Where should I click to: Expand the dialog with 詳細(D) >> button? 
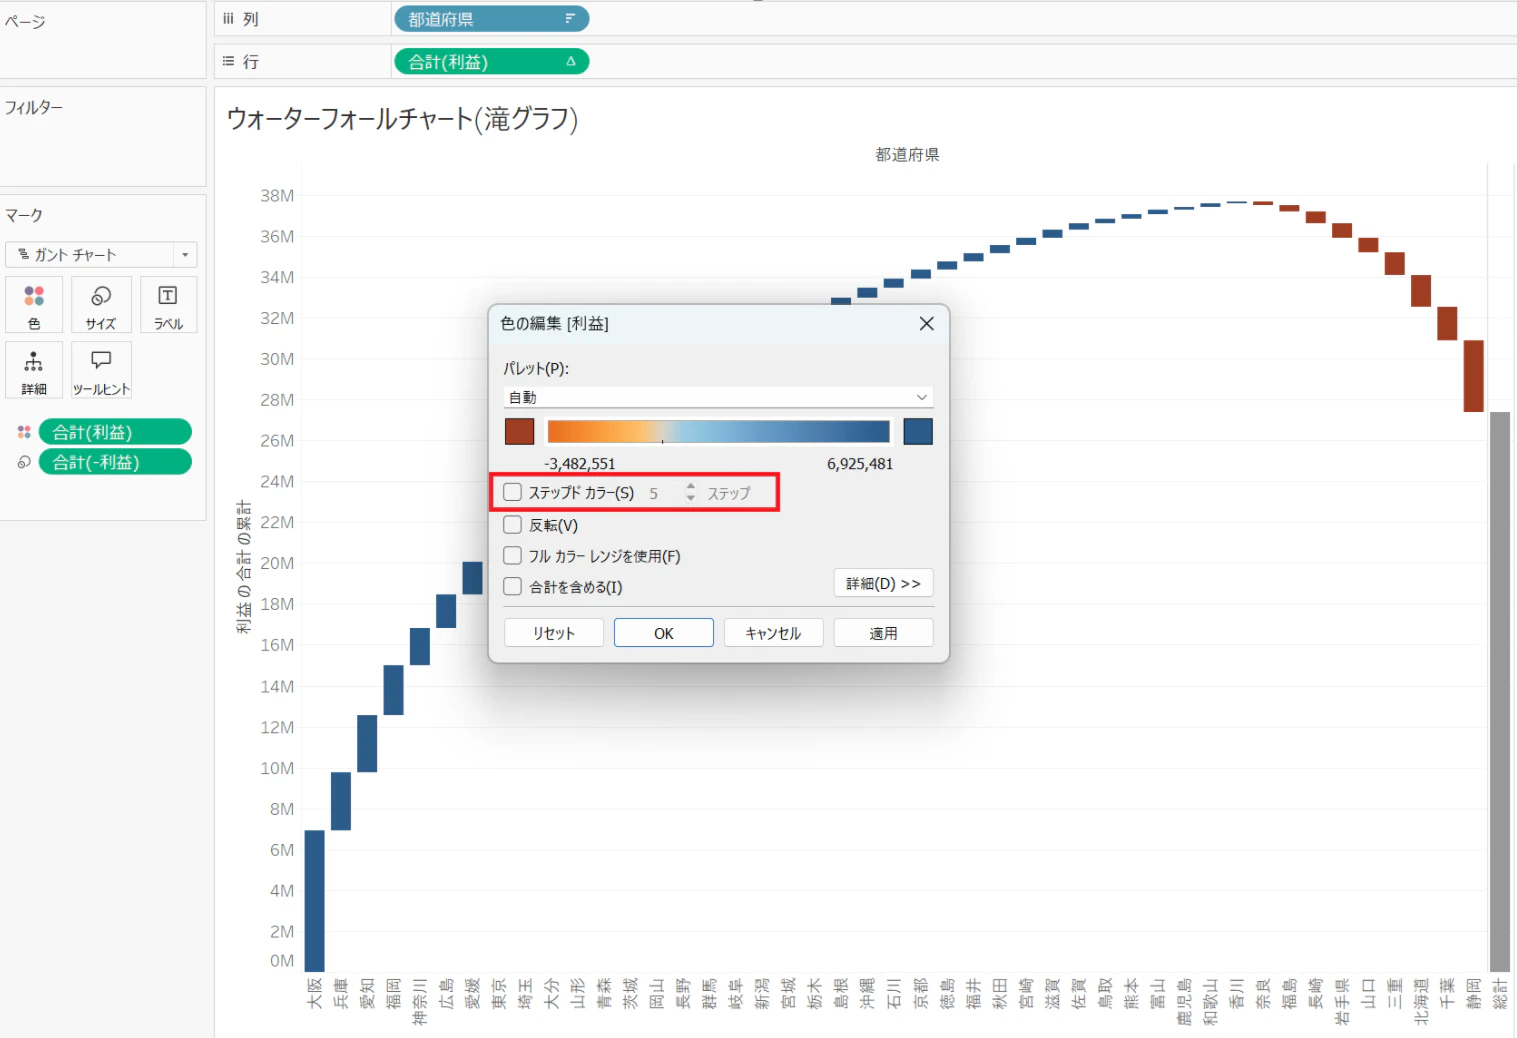(x=883, y=583)
